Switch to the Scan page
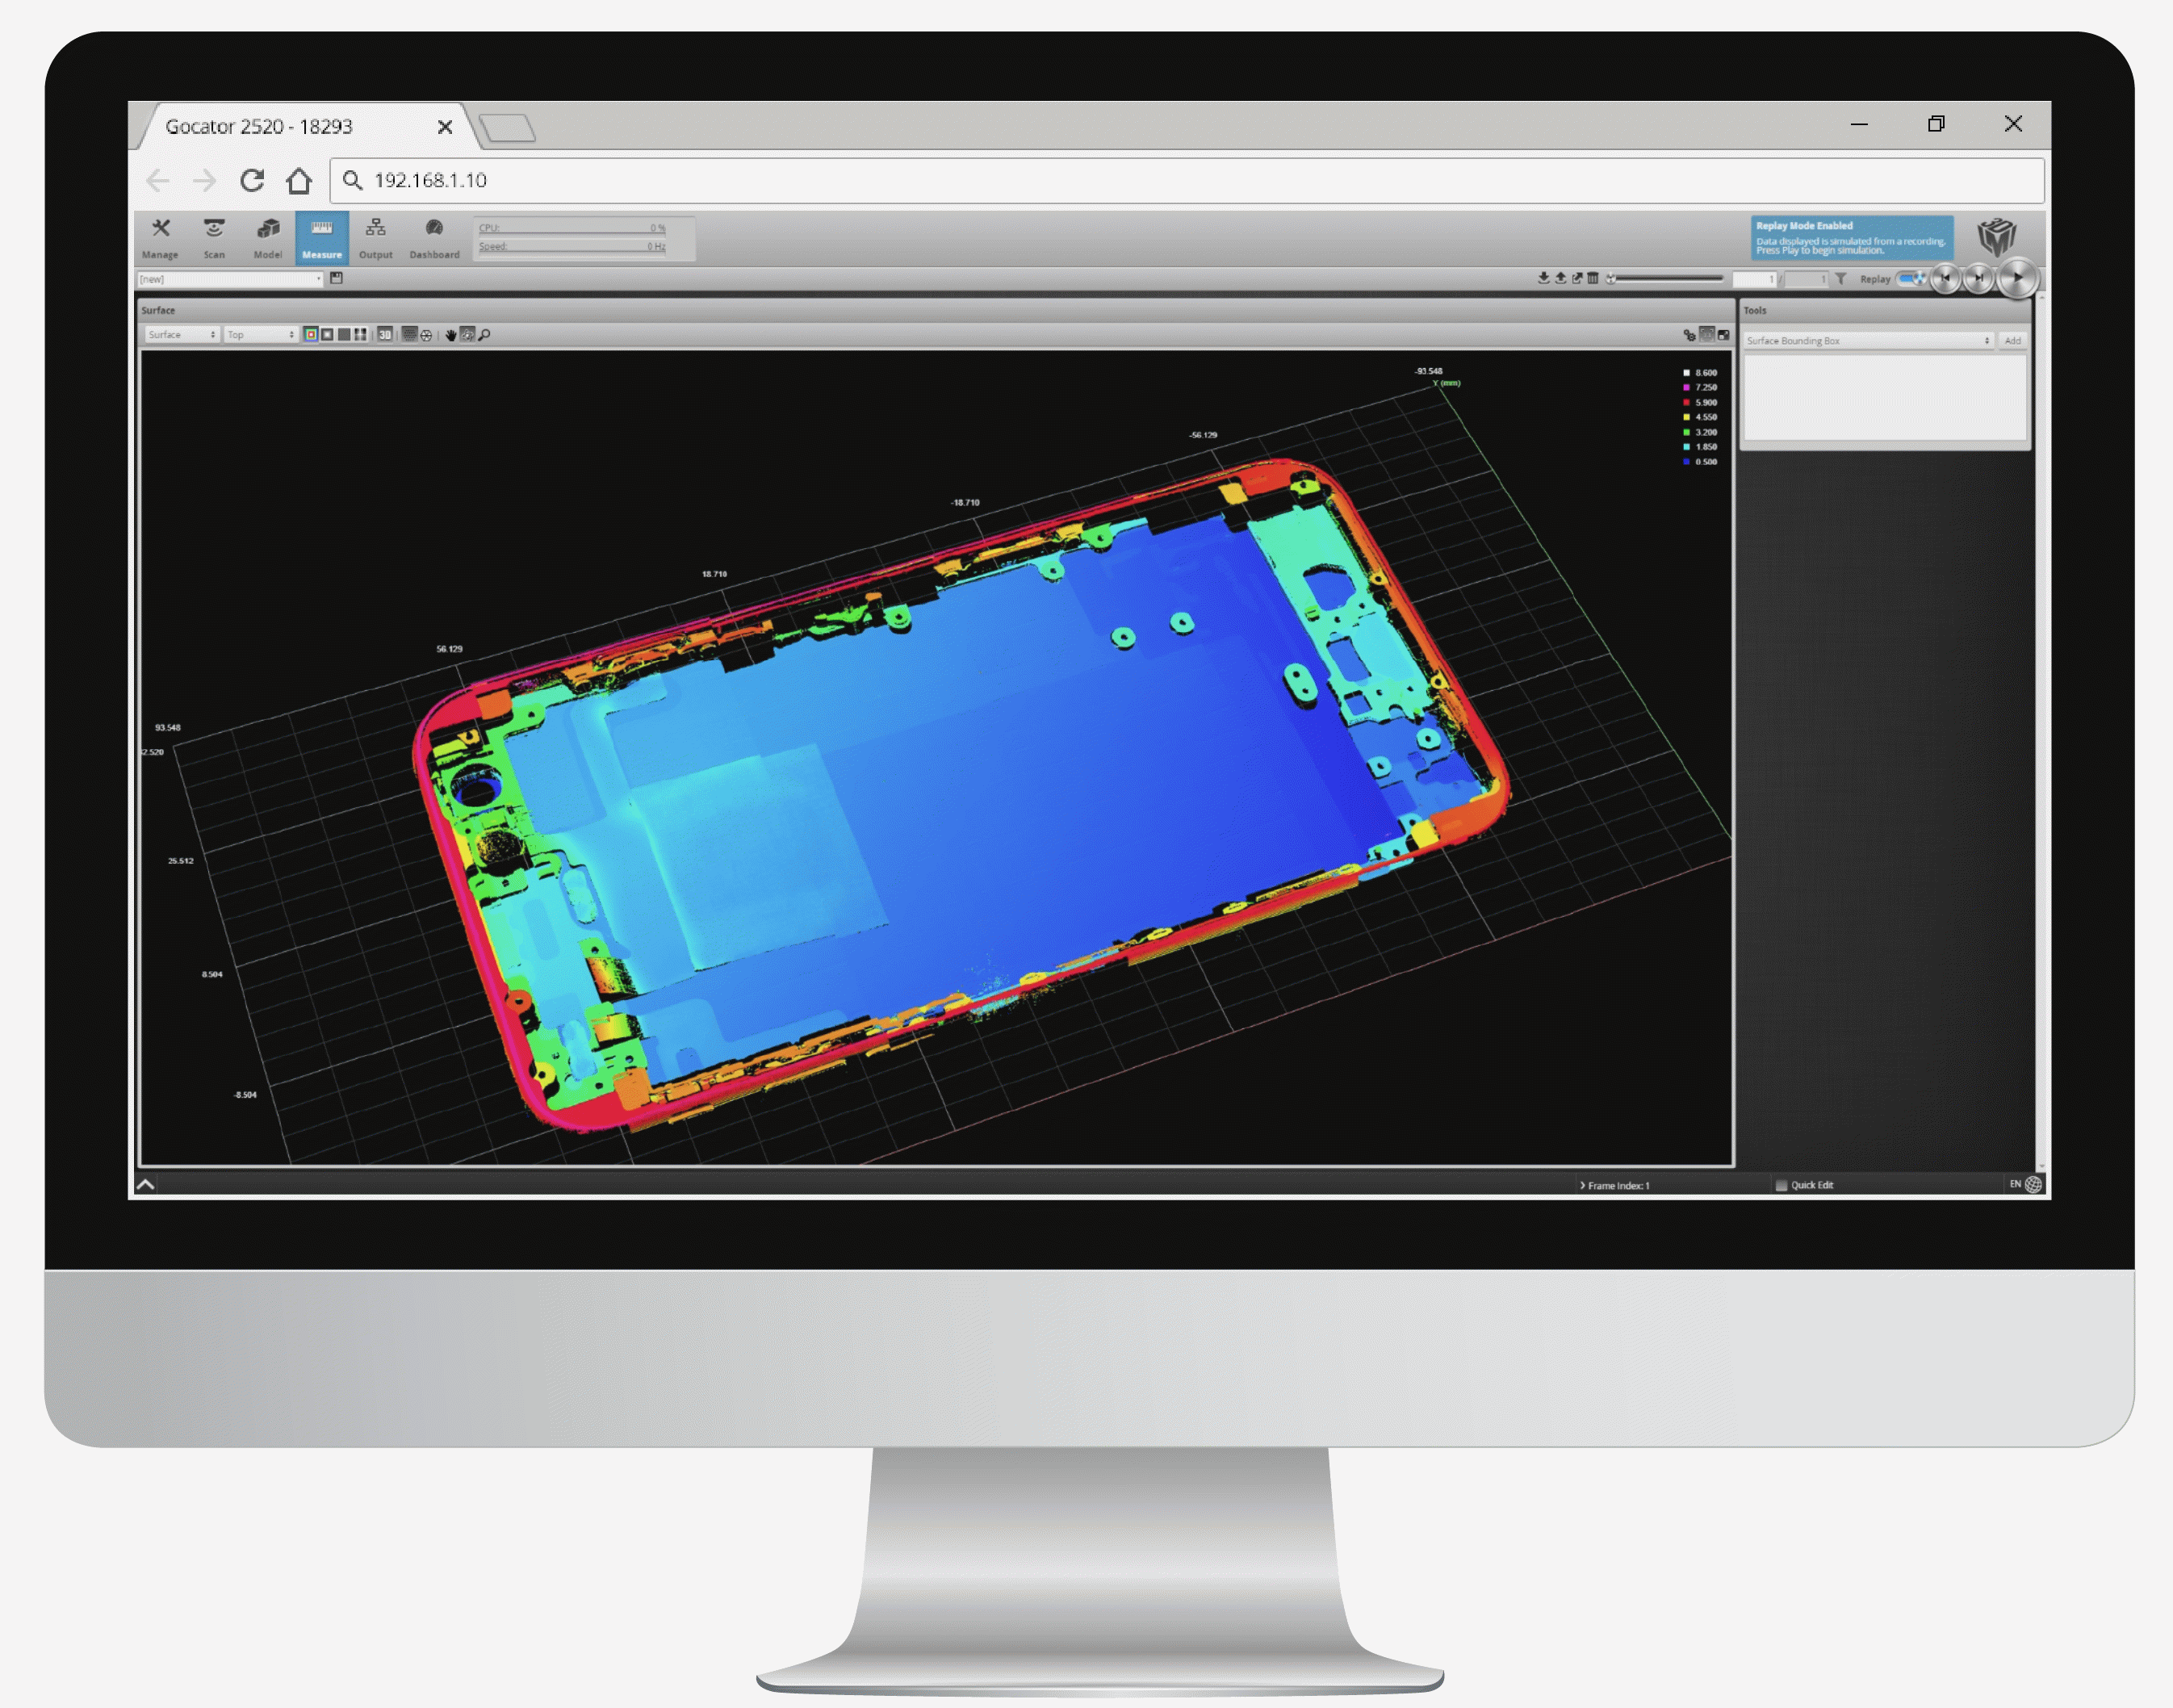 click(x=214, y=238)
